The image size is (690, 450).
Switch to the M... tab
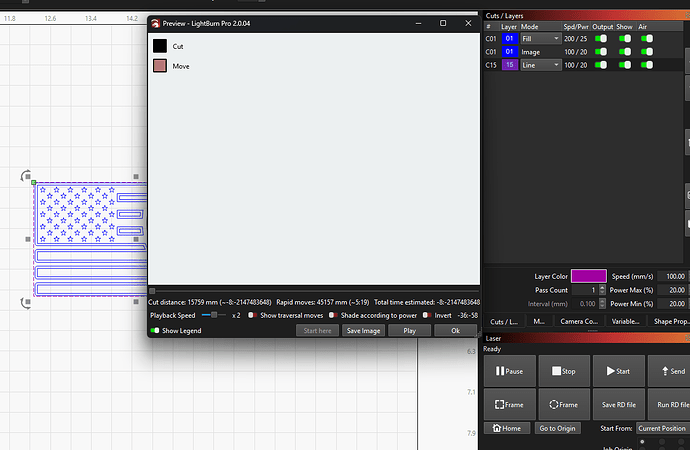[x=539, y=322]
